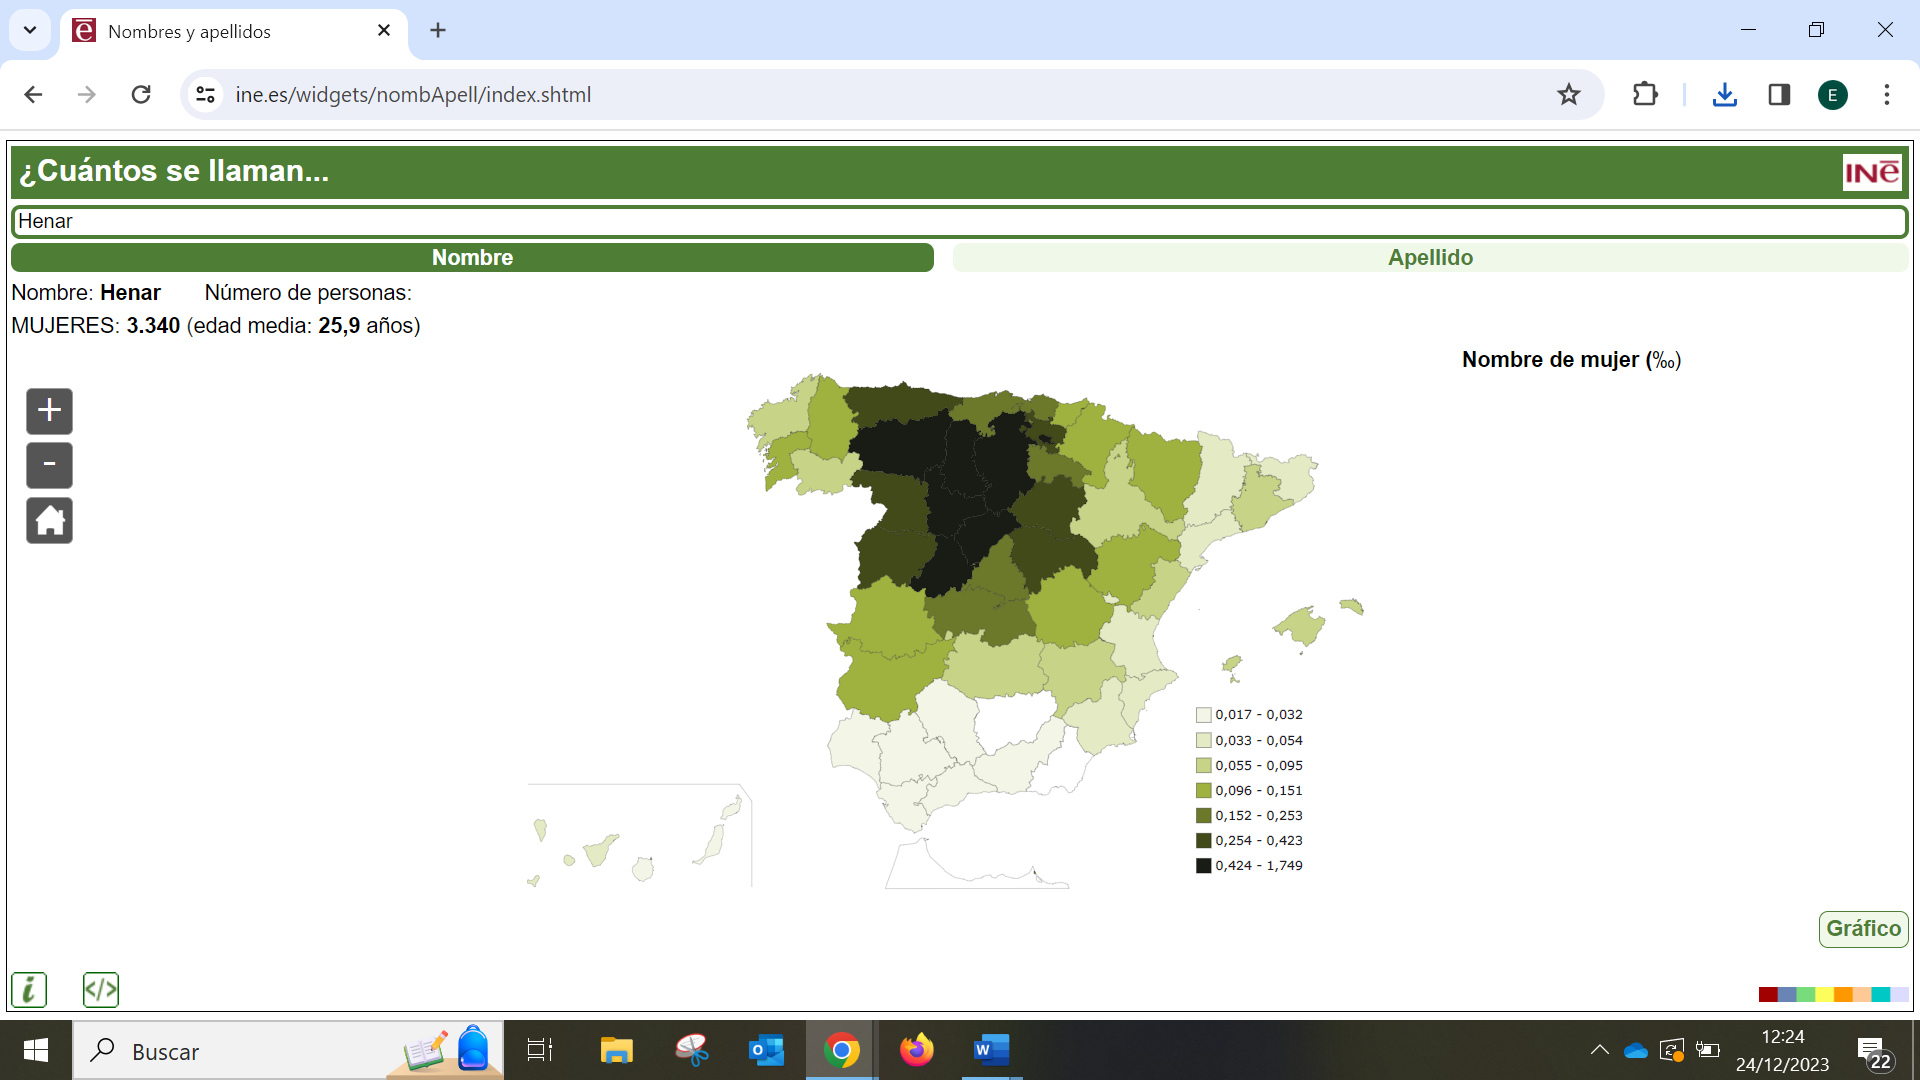Toggle Chrome side panel
The image size is (1920, 1080).
[x=1778, y=95]
